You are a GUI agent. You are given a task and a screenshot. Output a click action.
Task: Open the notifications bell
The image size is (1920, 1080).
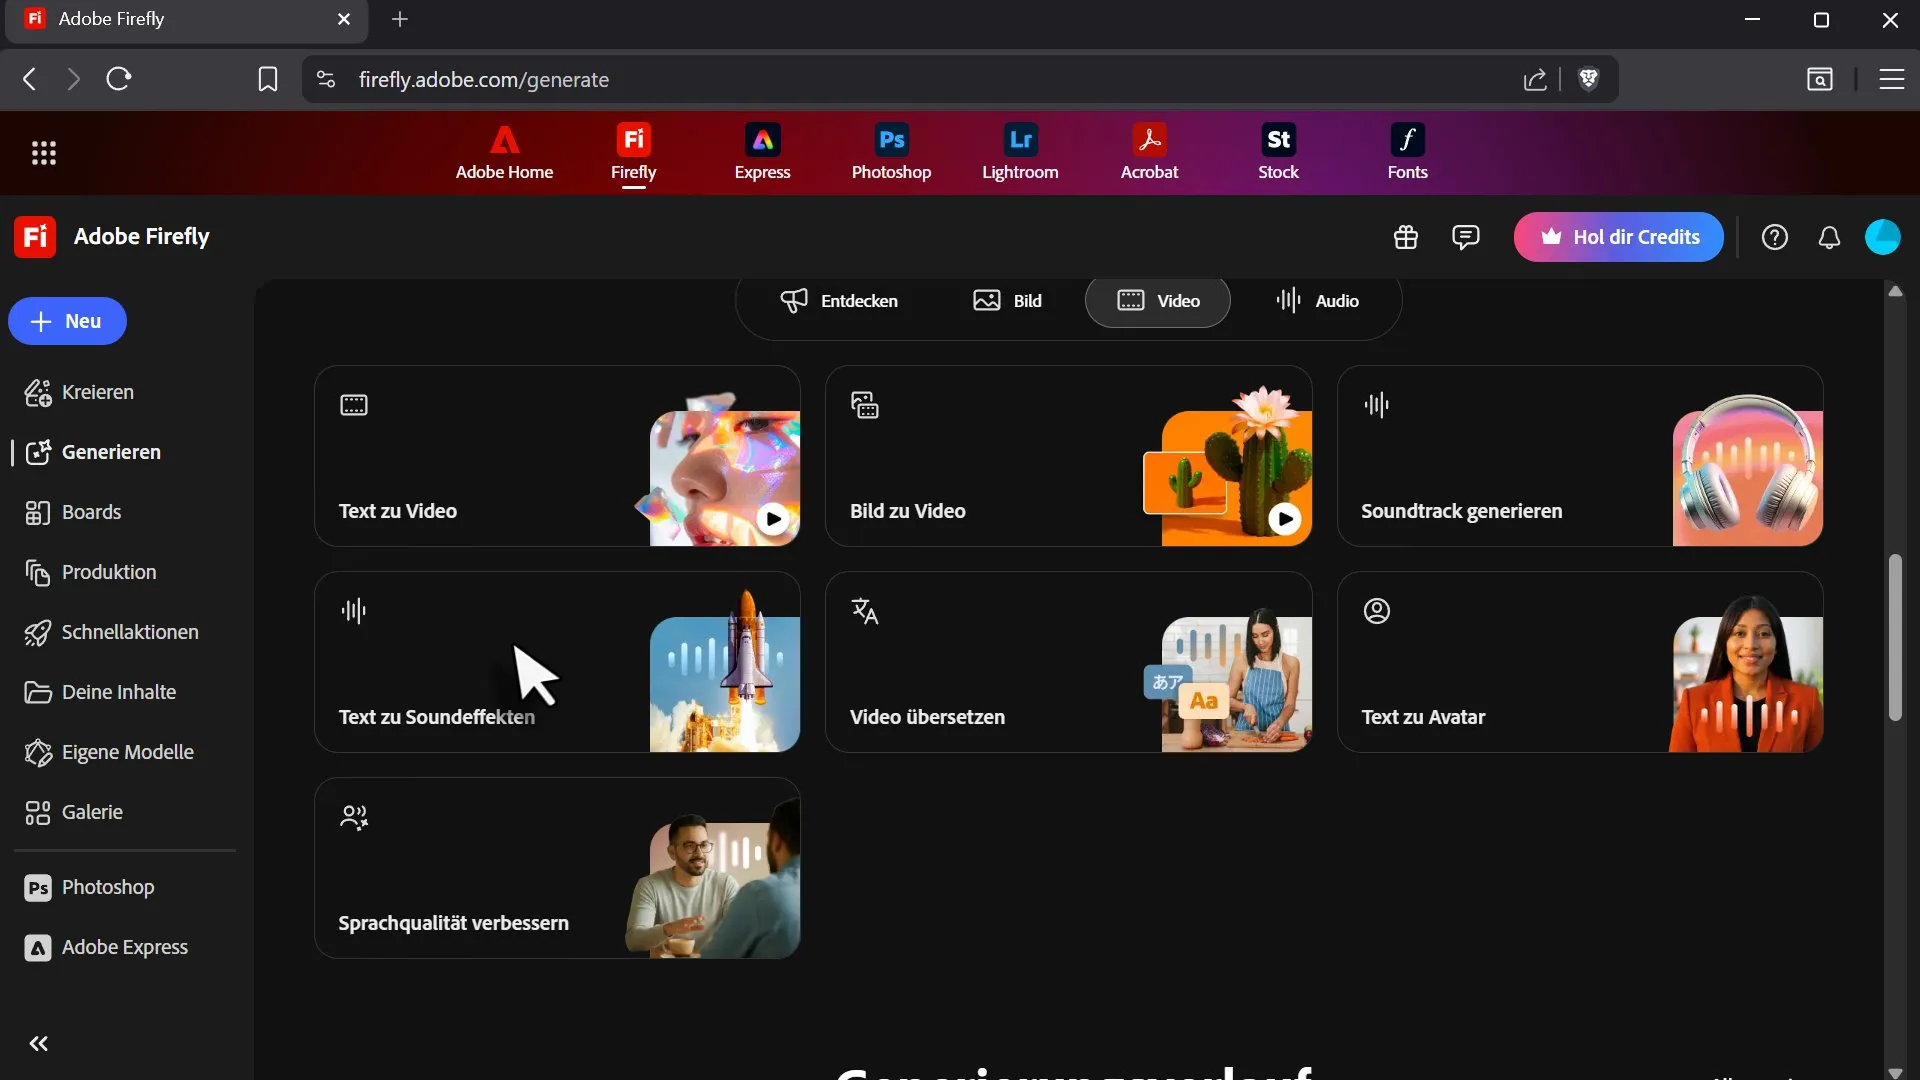pos(1829,237)
